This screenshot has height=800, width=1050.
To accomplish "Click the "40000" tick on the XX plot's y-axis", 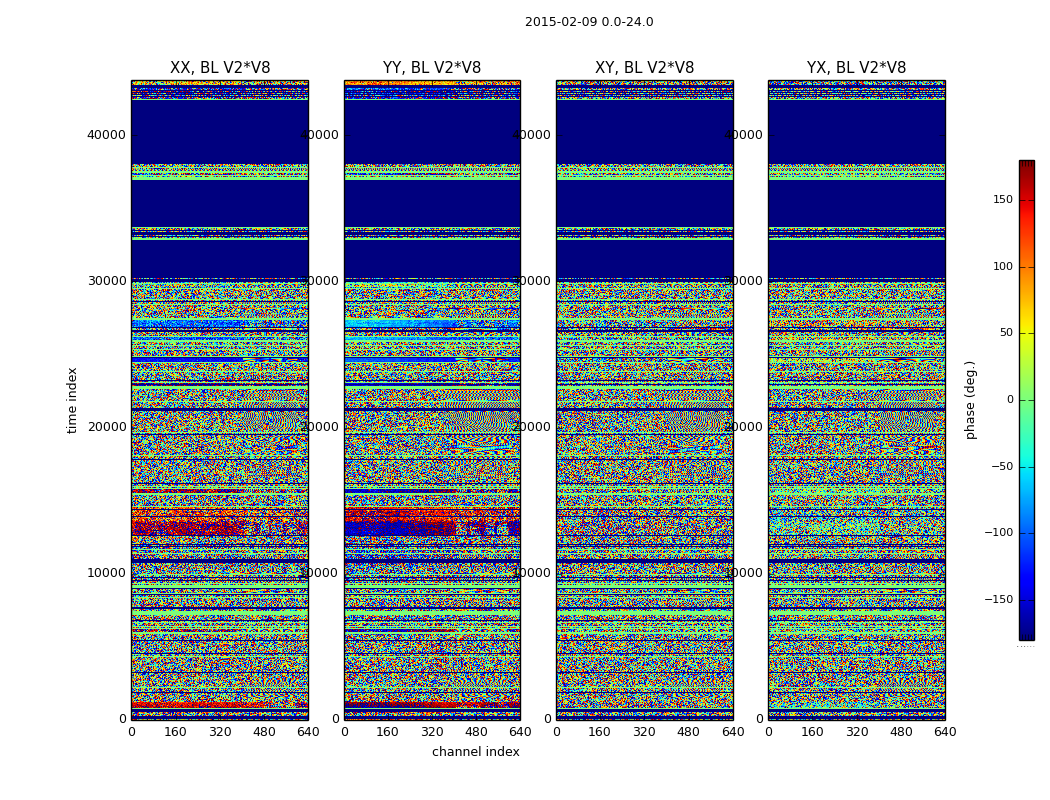I will [107, 134].
